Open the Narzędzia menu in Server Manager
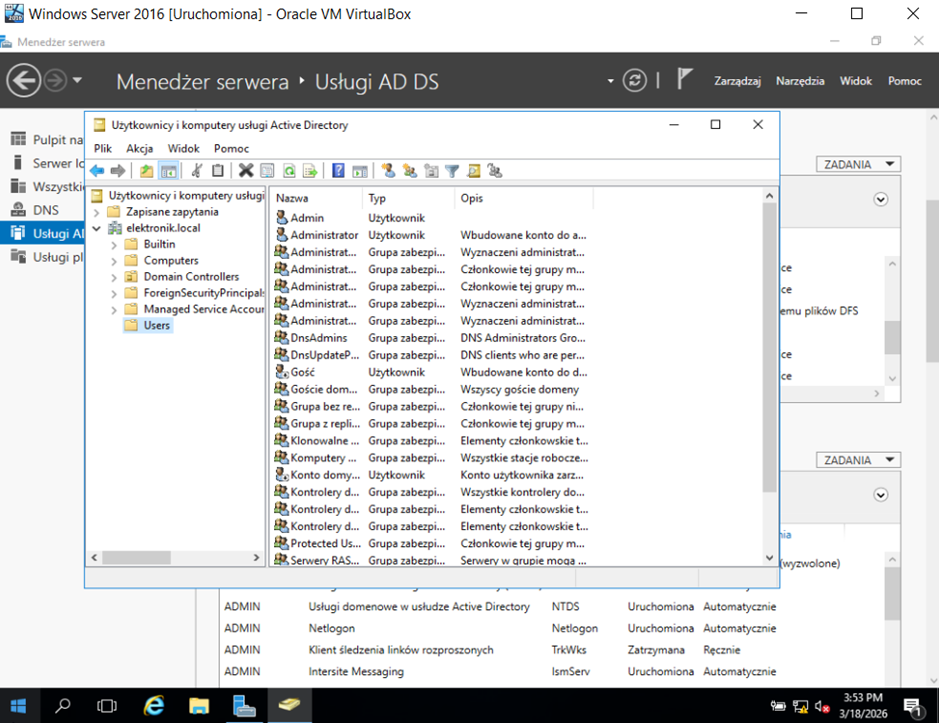 799,81
